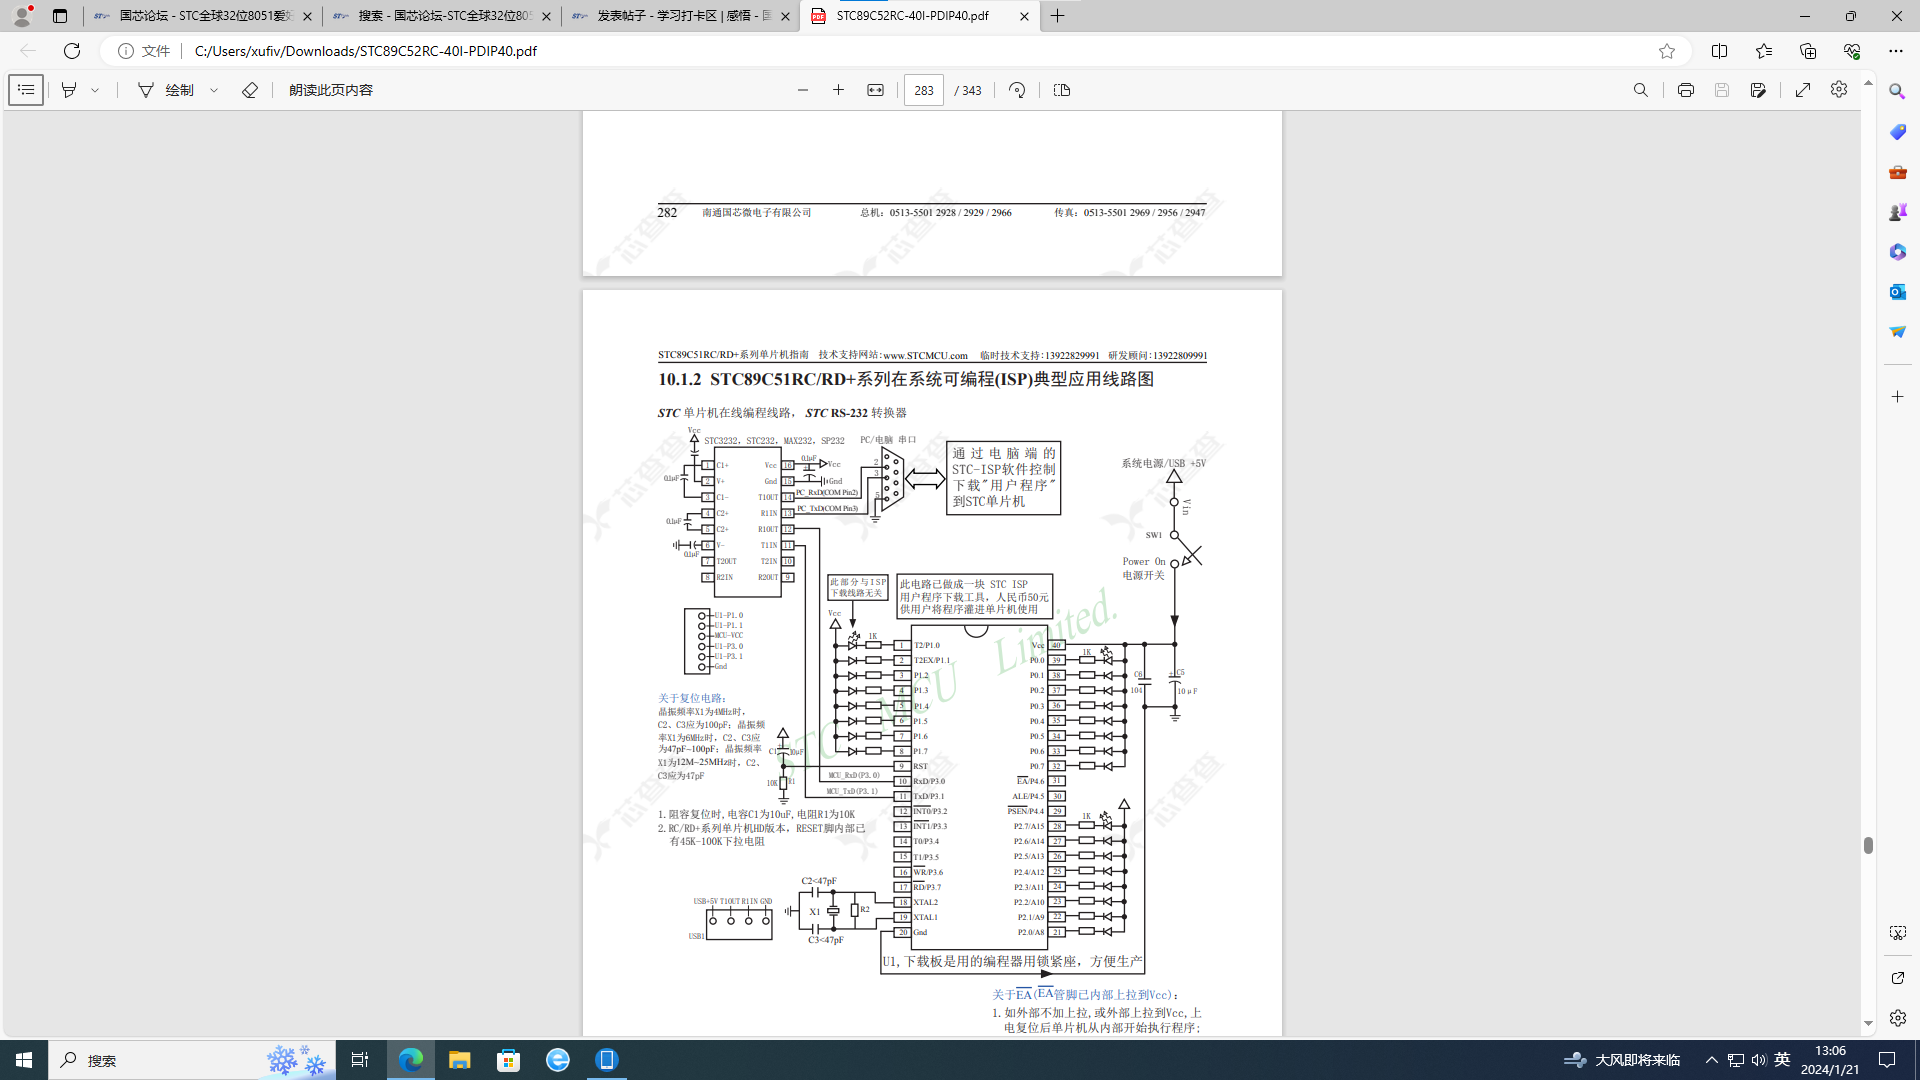This screenshot has height=1080, width=1920.
Task: Click Read aloud (朗读此页内容)
Action: (x=330, y=90)
